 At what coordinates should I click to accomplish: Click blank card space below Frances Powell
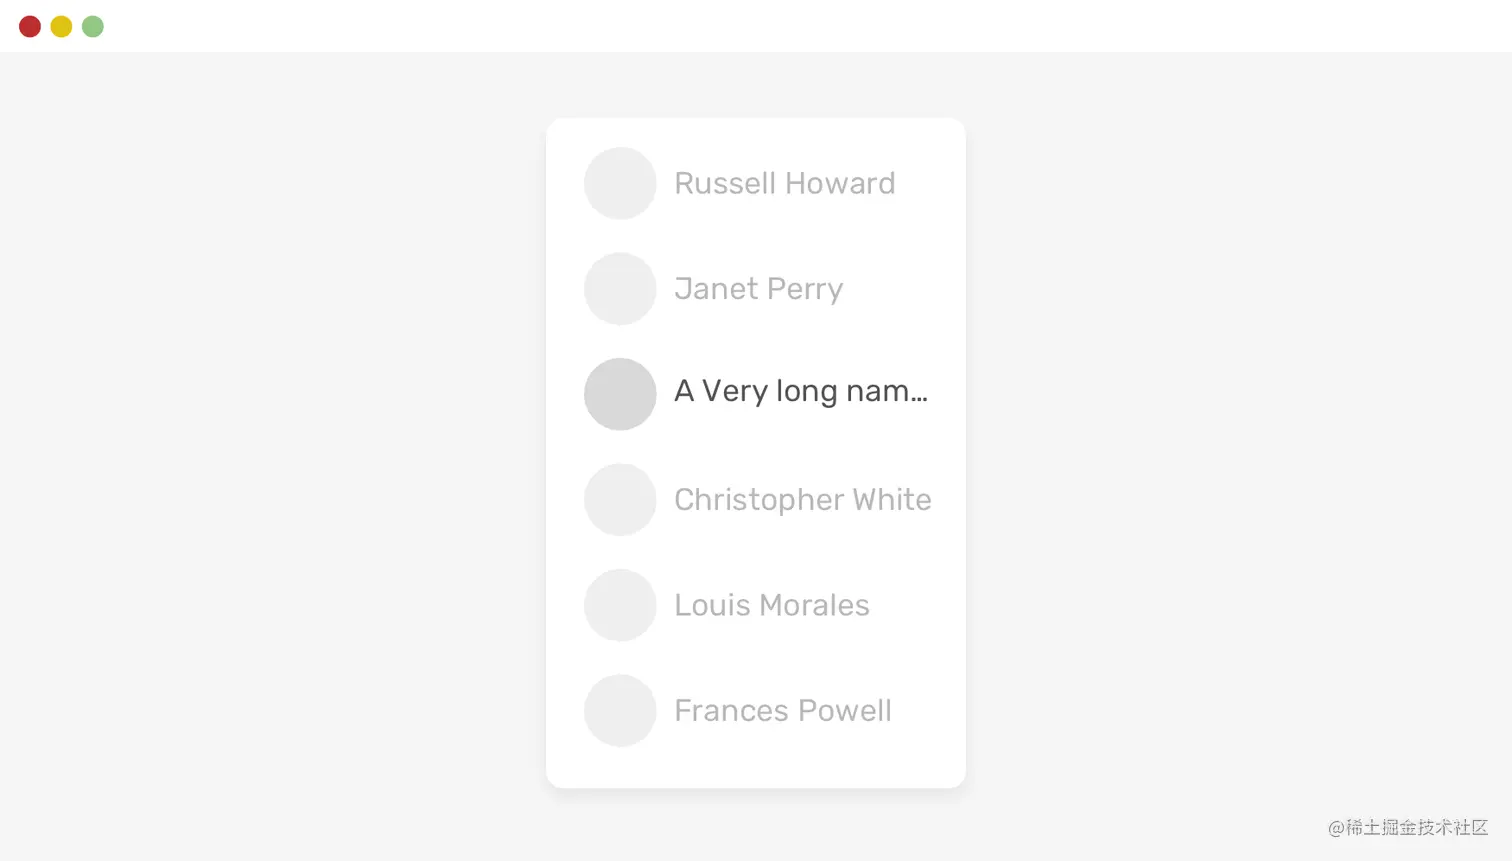[756, 767]
